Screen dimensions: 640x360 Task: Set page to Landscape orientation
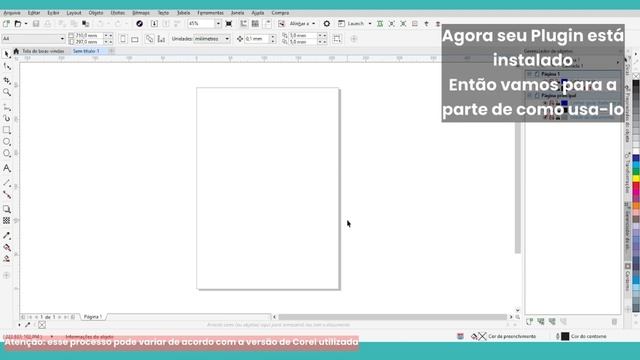(x=135, y=39)
